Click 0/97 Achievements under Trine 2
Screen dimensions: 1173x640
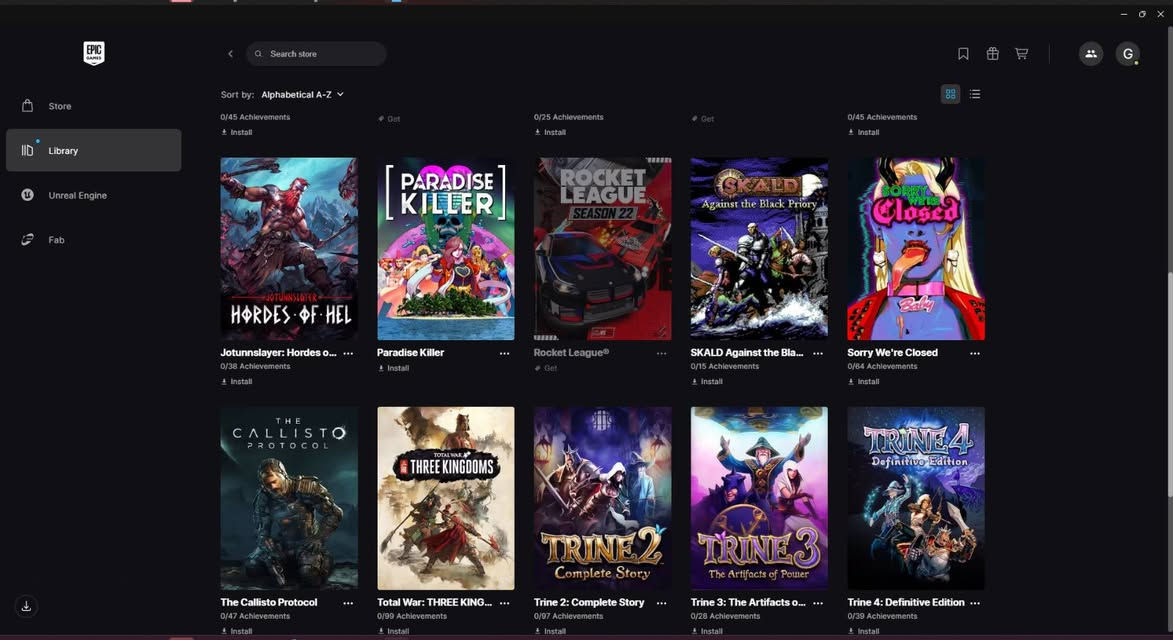[x=569, y=616]
